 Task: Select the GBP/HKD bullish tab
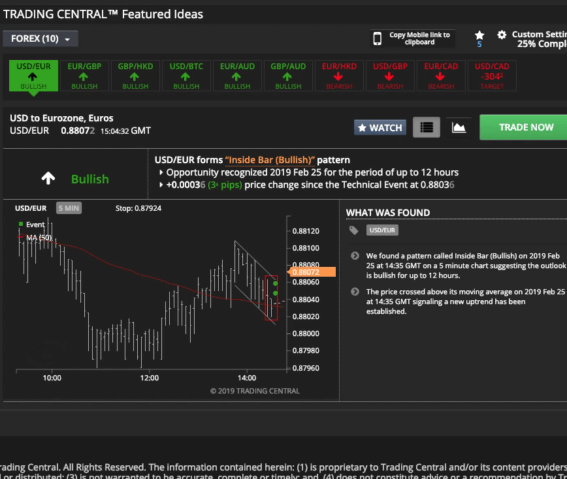(135, 76)
